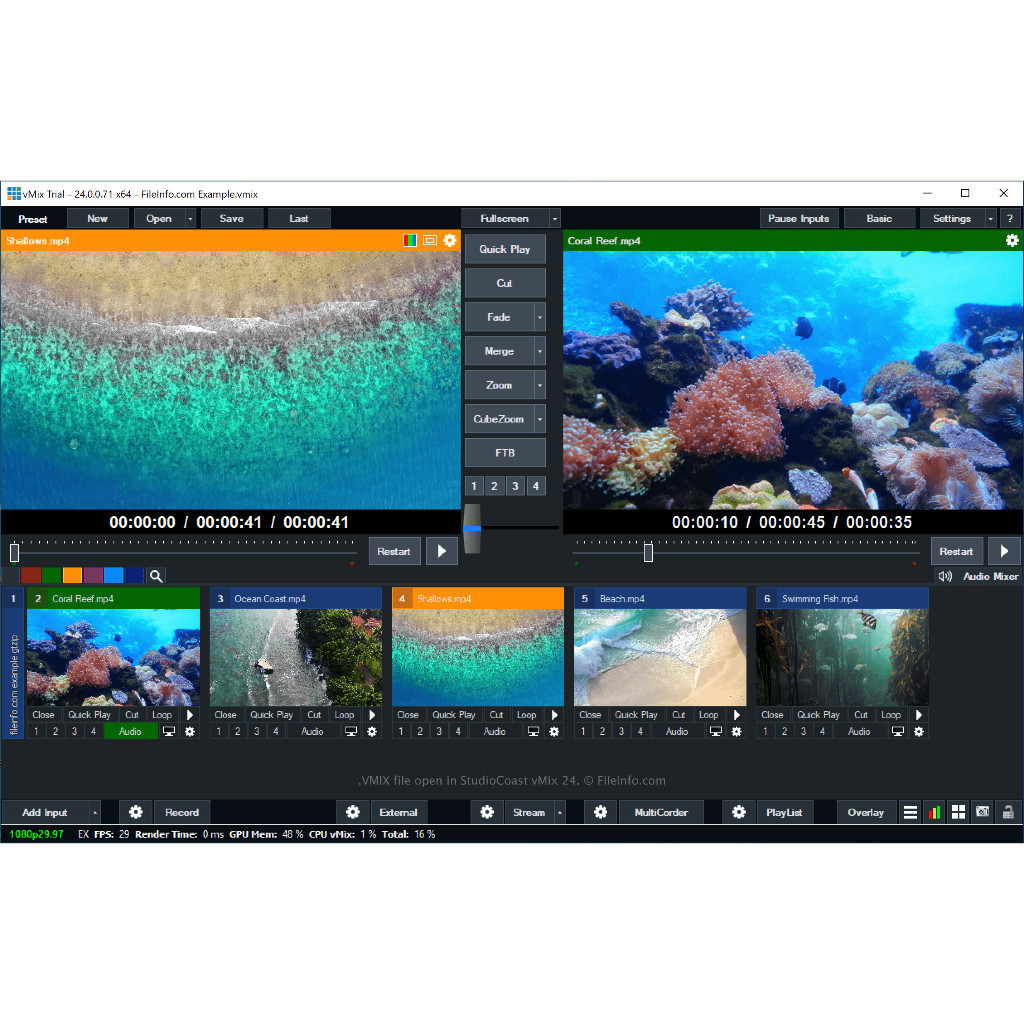Select the Beach.mp4 input thumbnail

point(660,657)
